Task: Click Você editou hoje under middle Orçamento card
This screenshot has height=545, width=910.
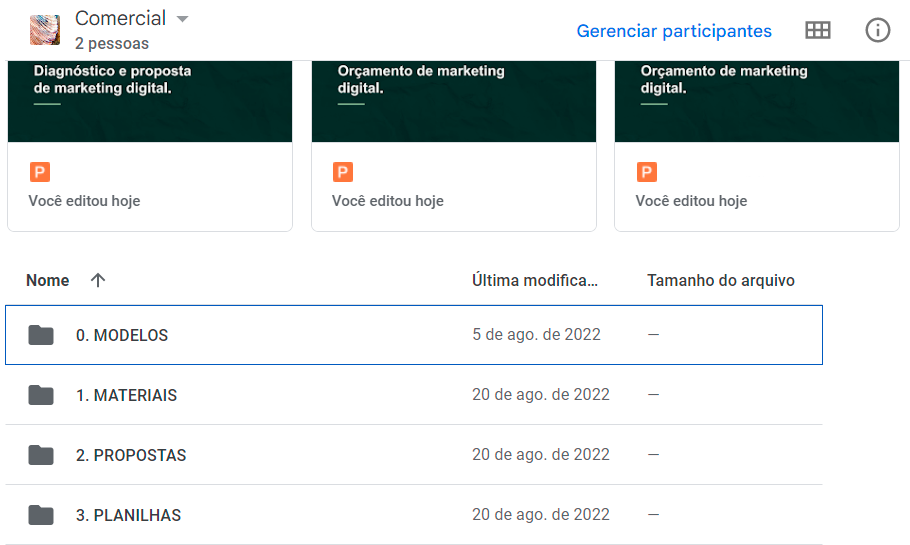Action: [x=388, y=201]
